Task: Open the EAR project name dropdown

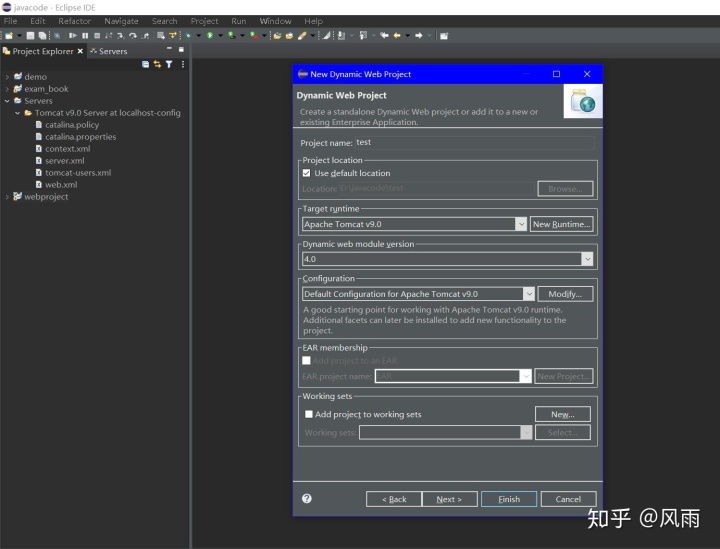Action: tap(526, 376)
